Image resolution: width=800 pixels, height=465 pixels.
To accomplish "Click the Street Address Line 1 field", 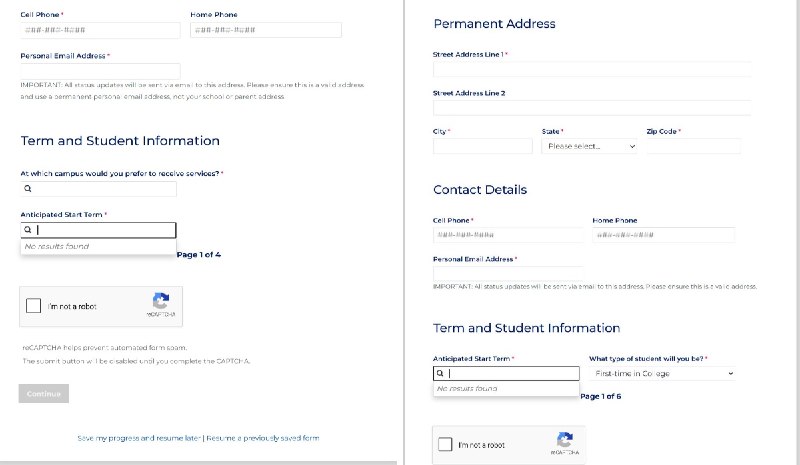I will (x=592, y=69).
